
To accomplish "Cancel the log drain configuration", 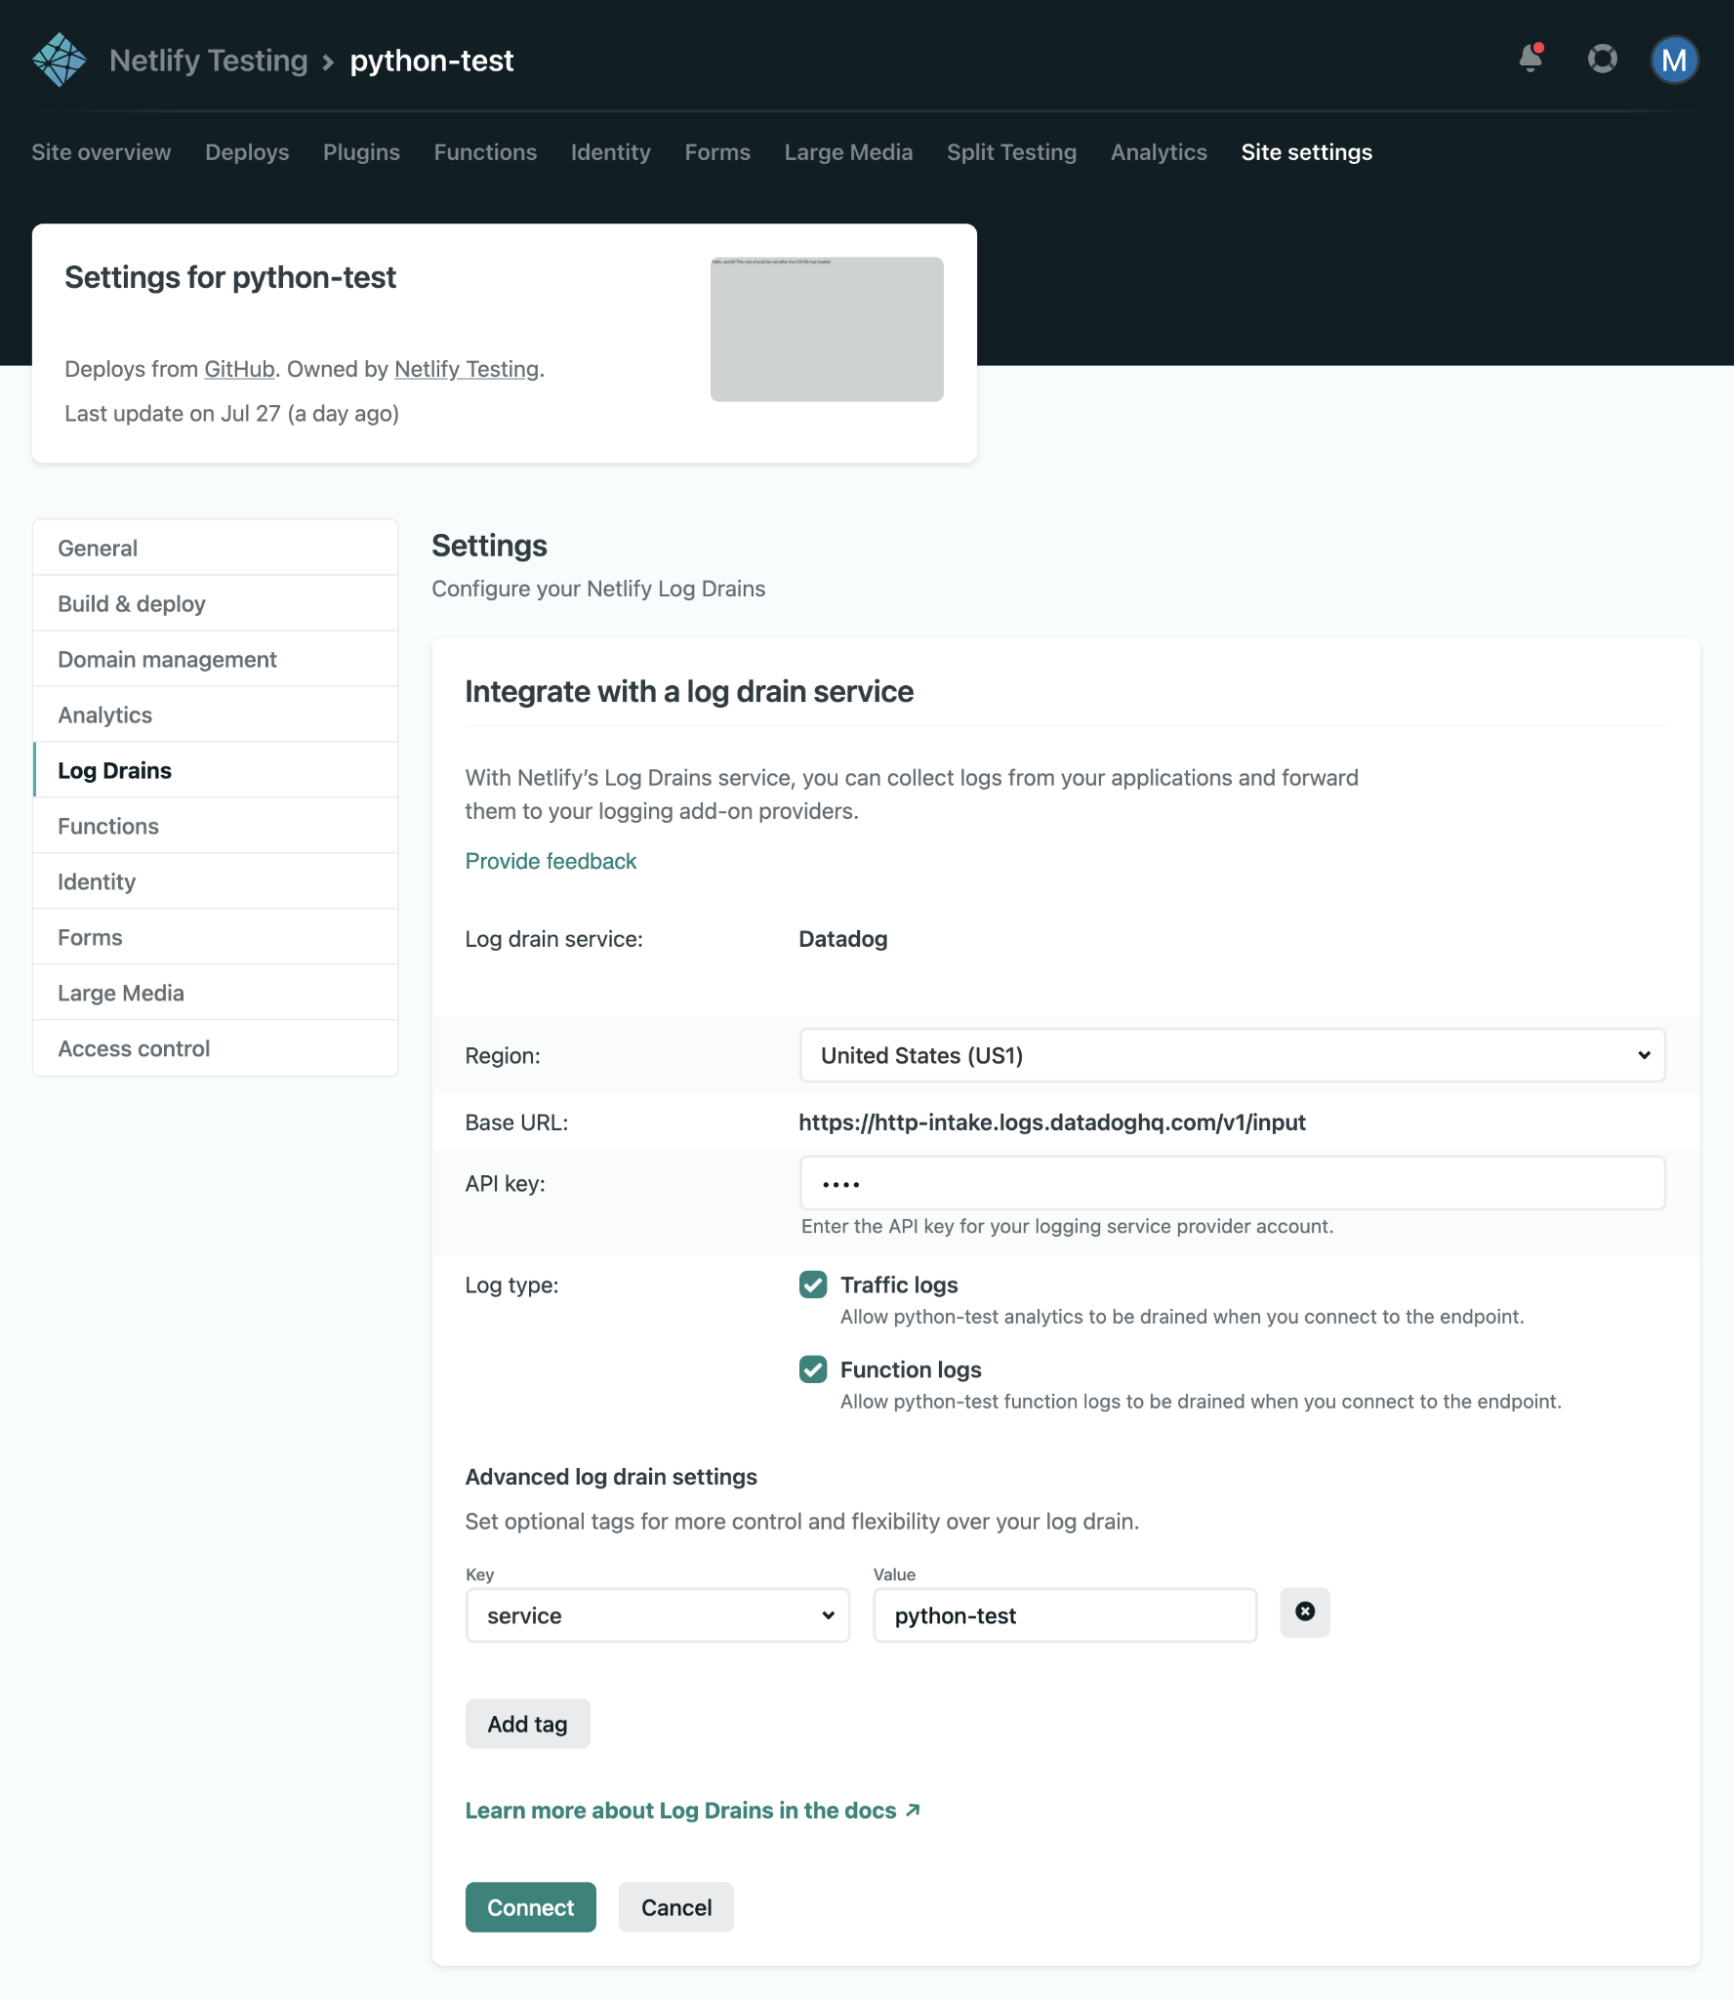I will pyautogui.click(x=675, y=1907).
